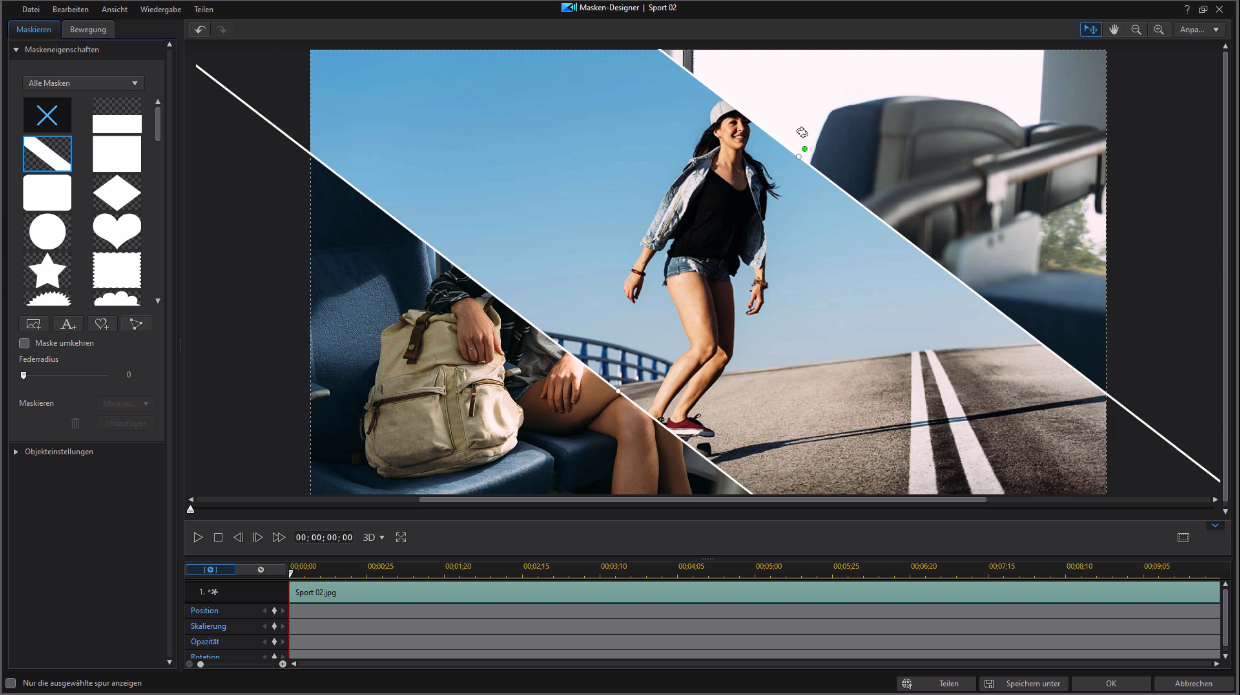Click the green rotation handle on the mask
The height and width of the screenshot is (695, 1240).
pyautogui.click(x=804, y=149)
